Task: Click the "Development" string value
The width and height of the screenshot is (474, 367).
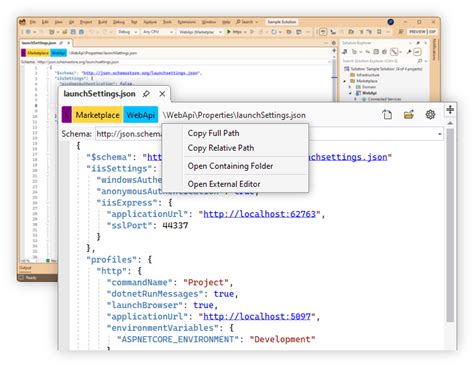Action: [282, 339]
